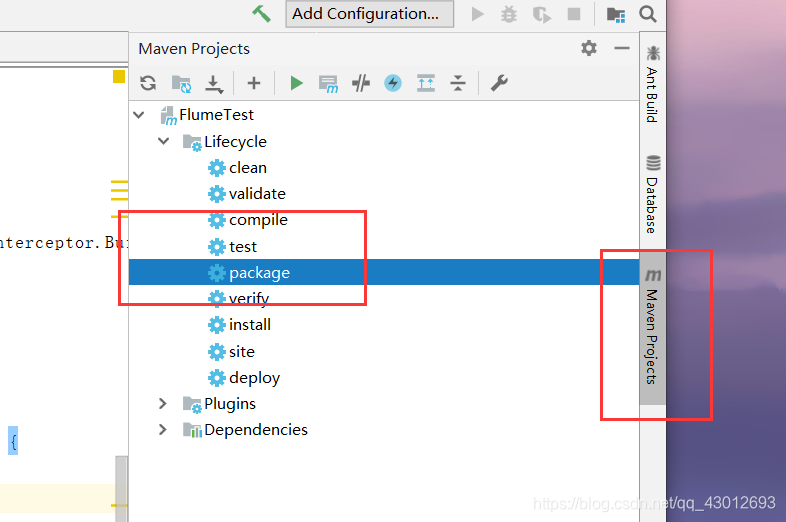Click the highlighted opening brace in editor

(x=13, y=441)
